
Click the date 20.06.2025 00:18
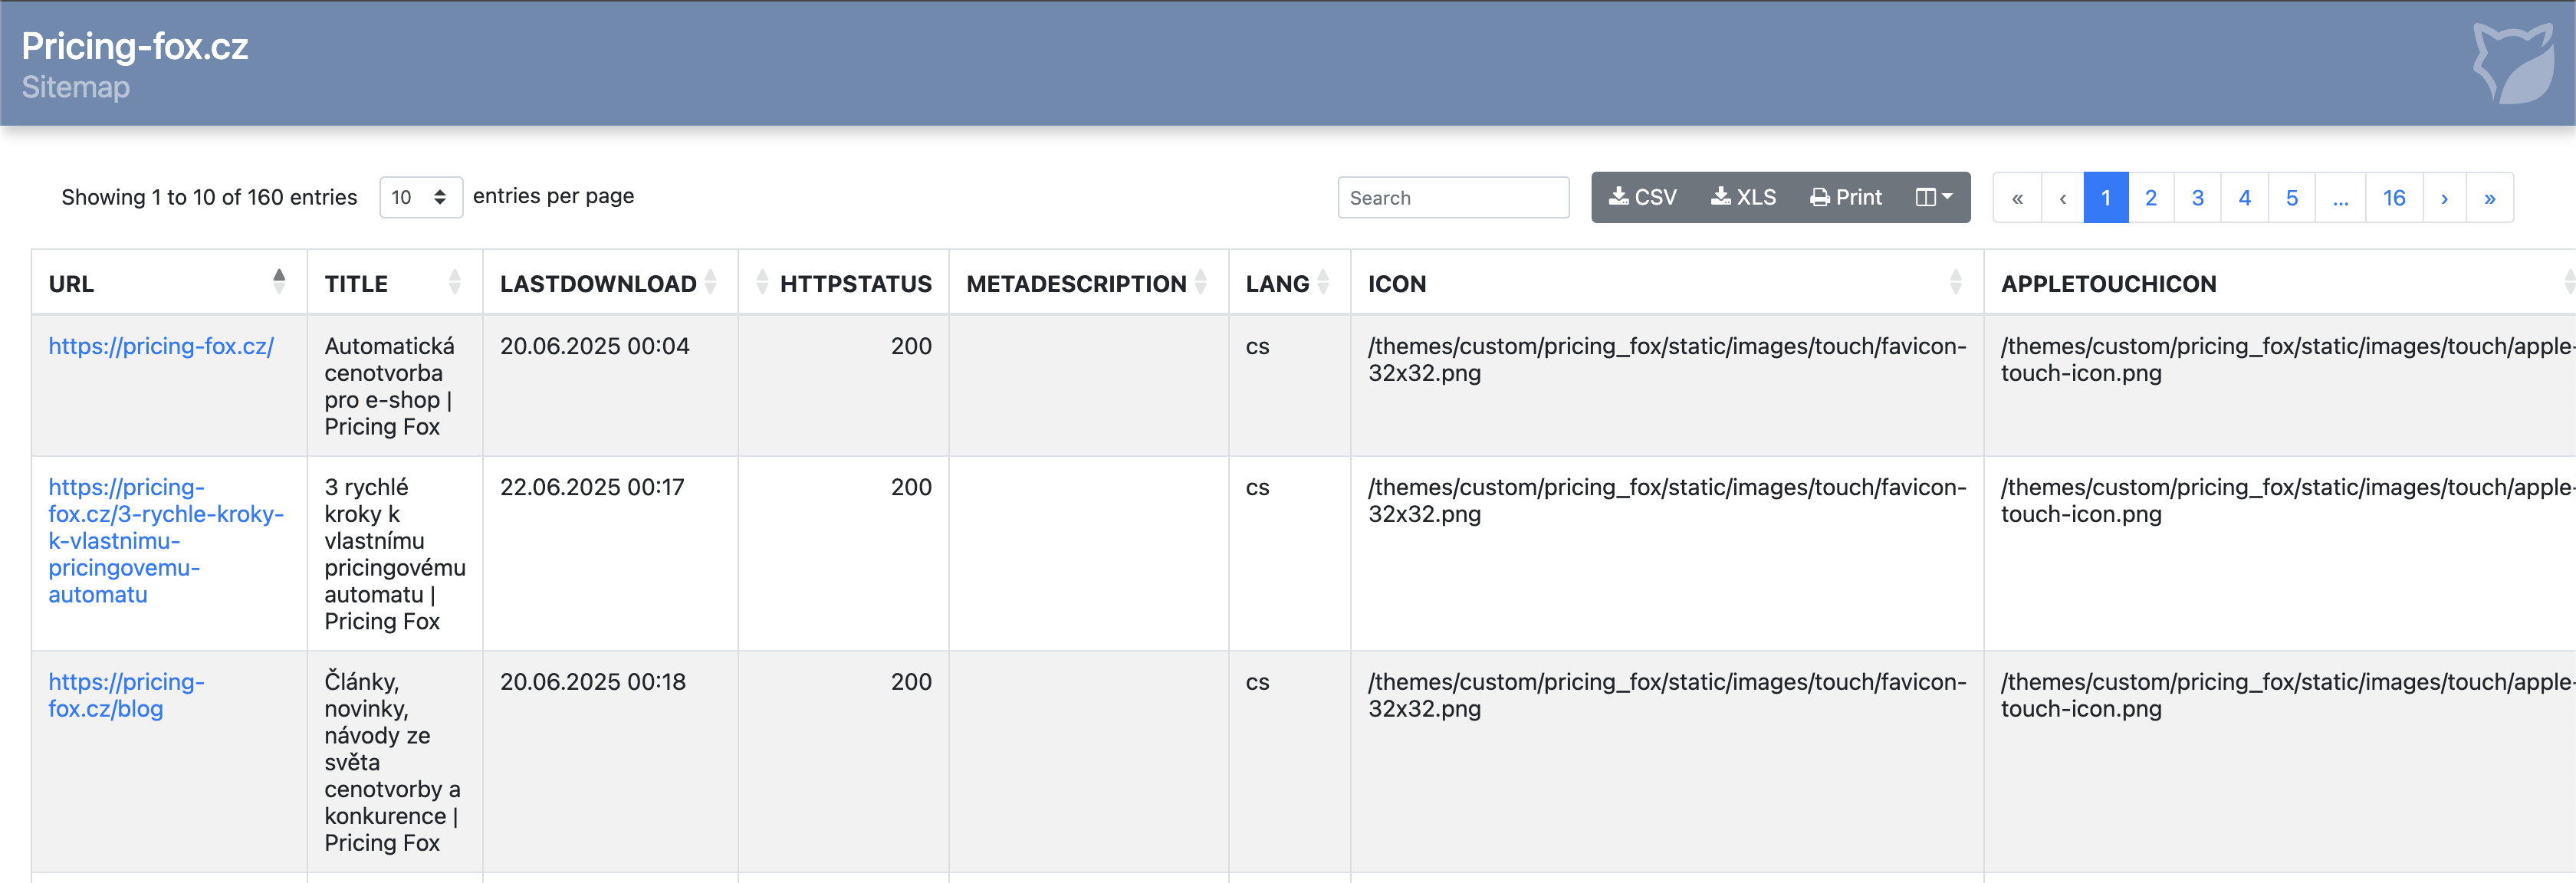point(593,682)
